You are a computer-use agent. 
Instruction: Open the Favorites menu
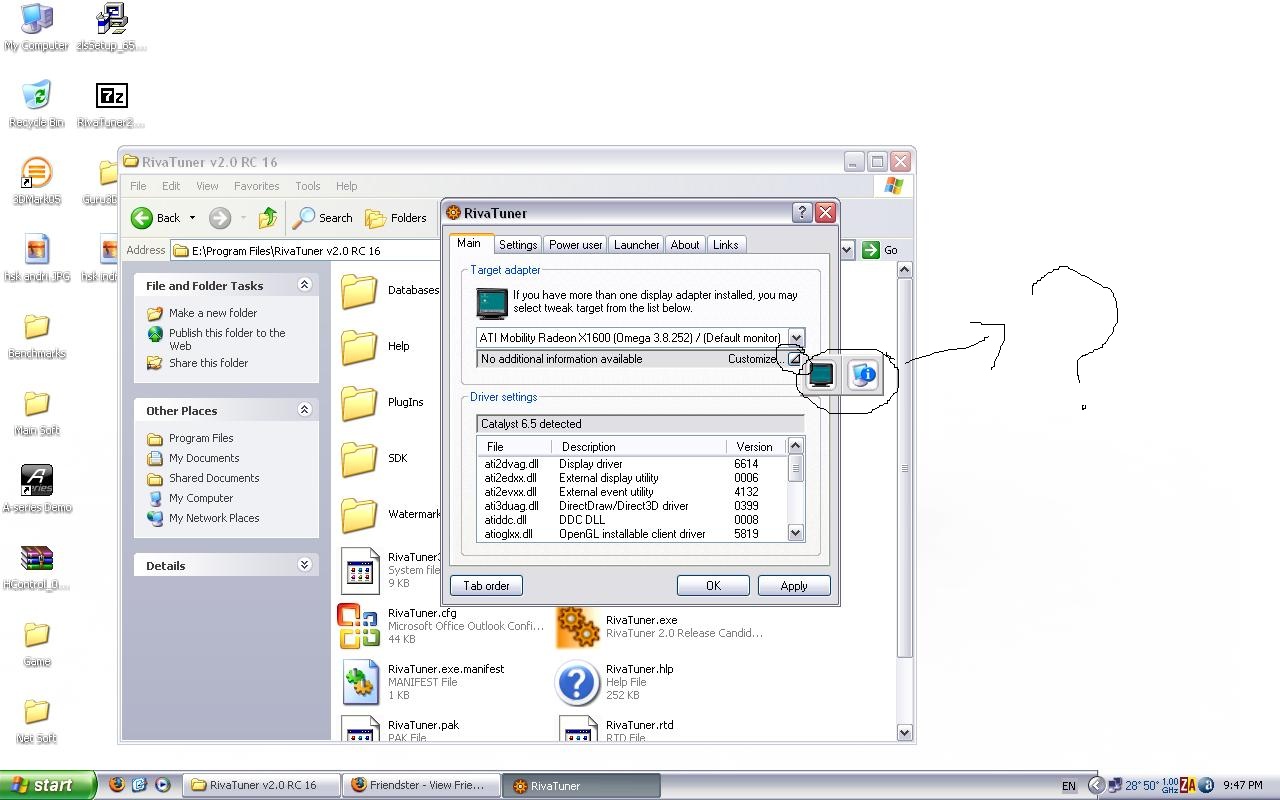[x=257, y=186]
